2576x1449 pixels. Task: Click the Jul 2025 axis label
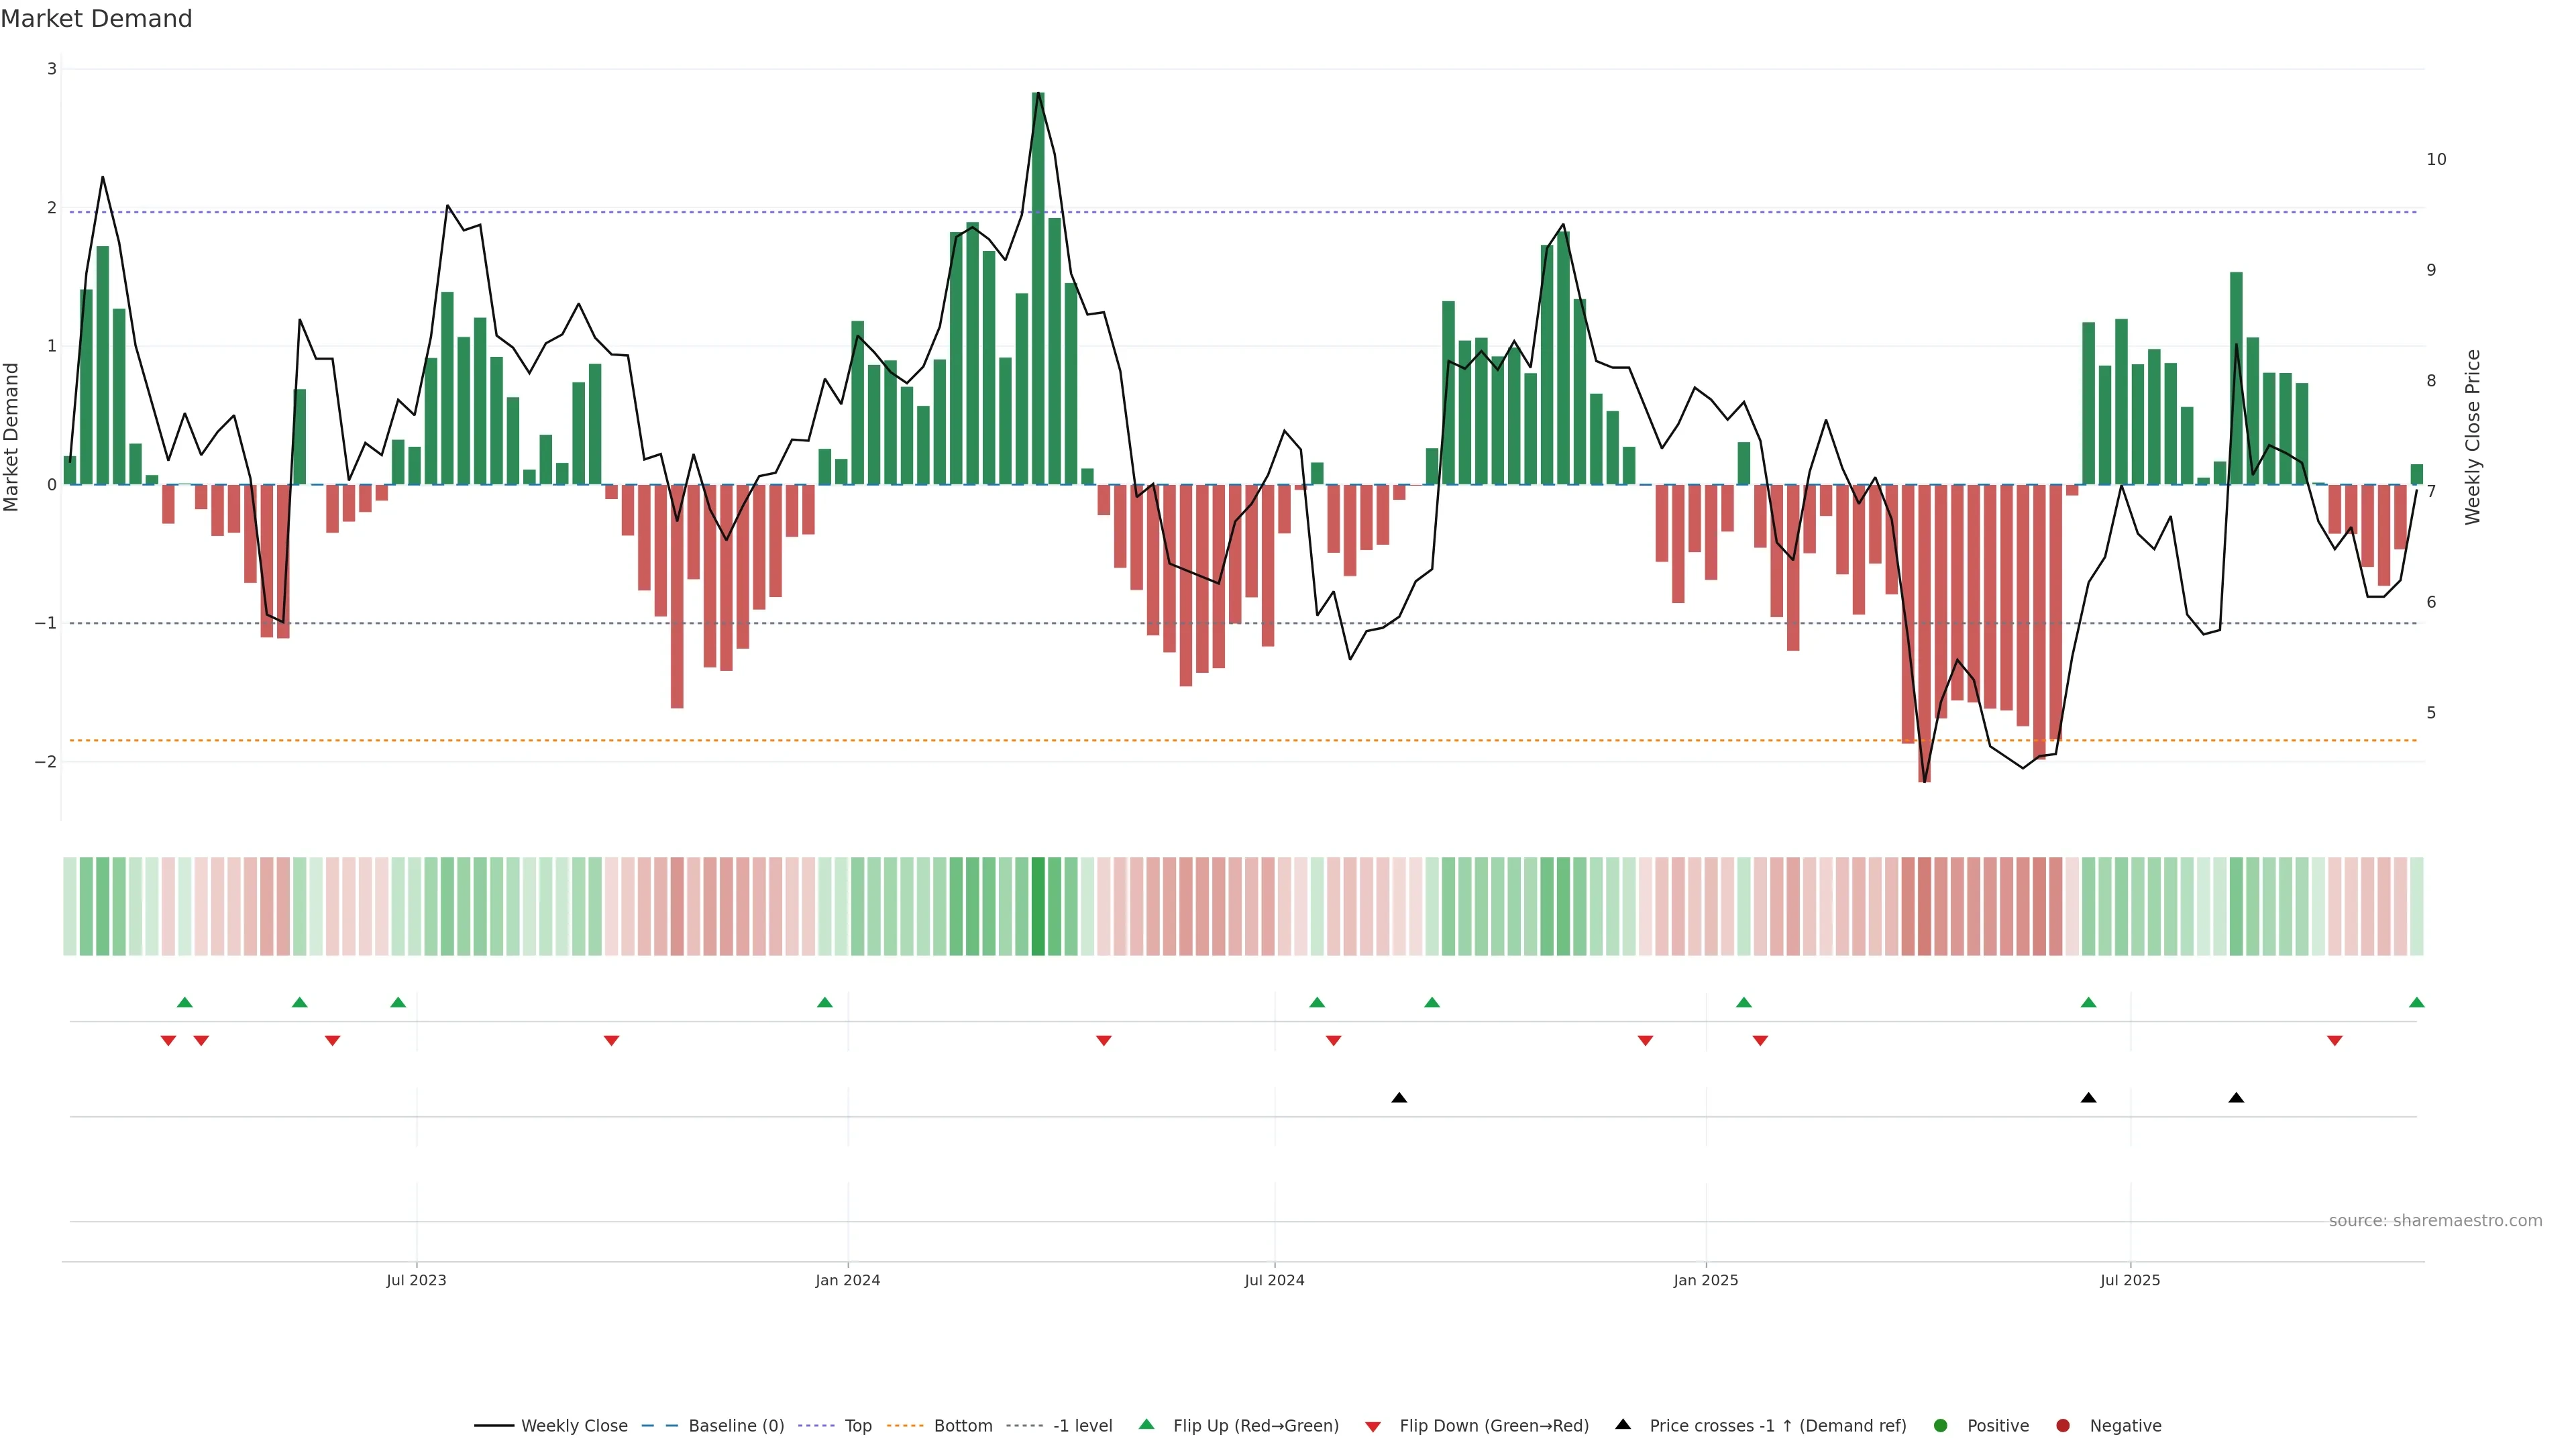pyautogui.click(x=2130, y=1281)
